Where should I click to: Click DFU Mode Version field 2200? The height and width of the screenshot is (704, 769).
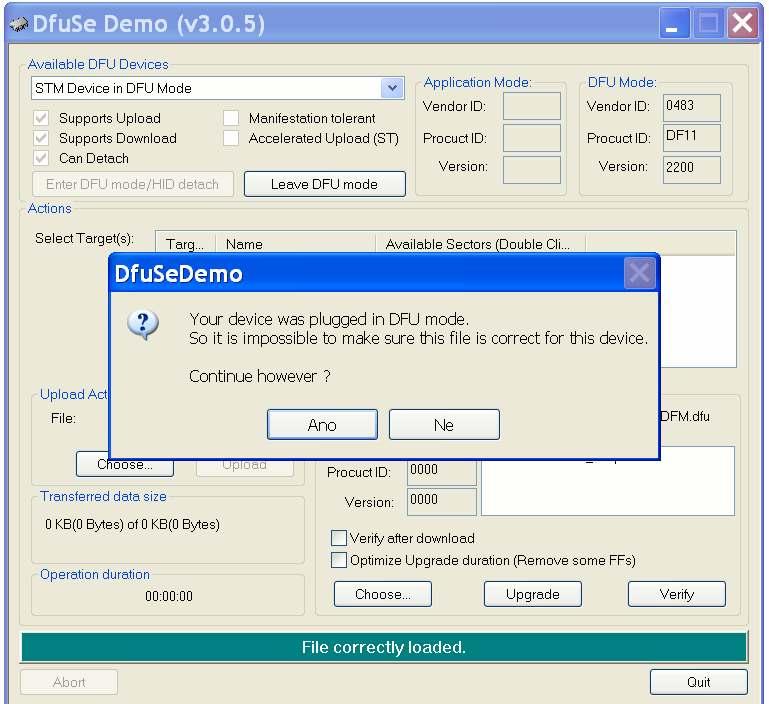tap(692, 170)
